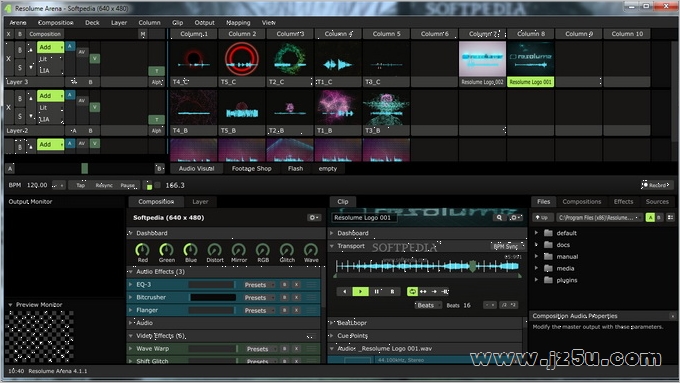Select ping-pong playback mode icon
680x383 pixels.
(423, 291)
